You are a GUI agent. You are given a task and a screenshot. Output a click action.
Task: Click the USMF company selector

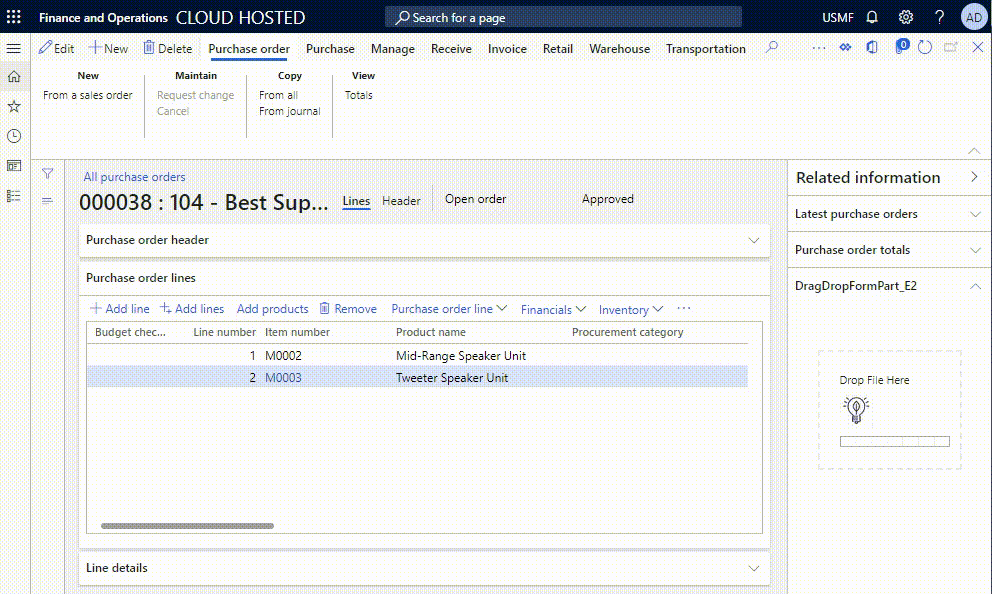pos(838,18)
